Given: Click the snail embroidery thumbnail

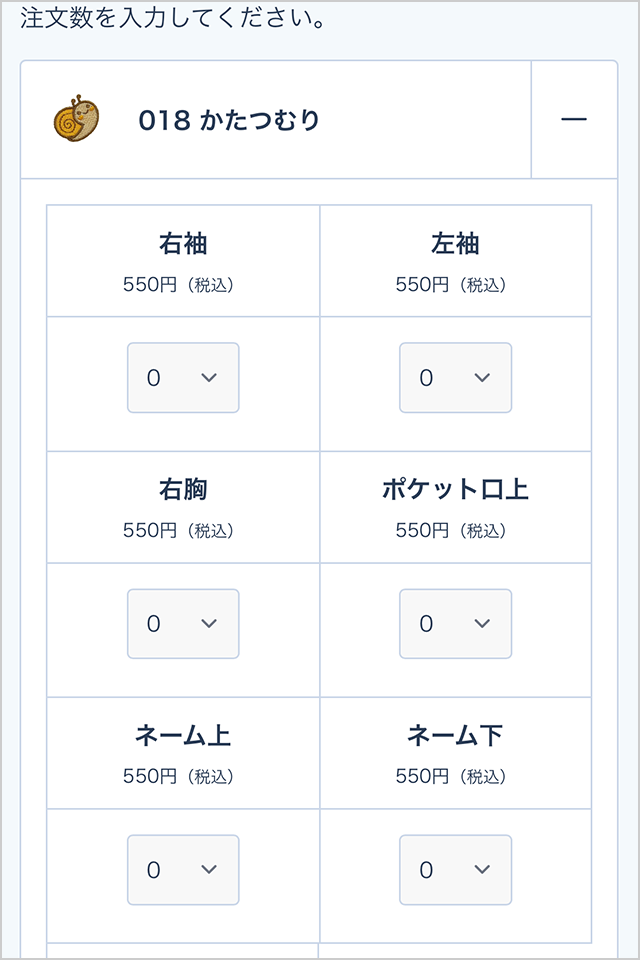Looking at the screenshot, I should tap(76, 119).
